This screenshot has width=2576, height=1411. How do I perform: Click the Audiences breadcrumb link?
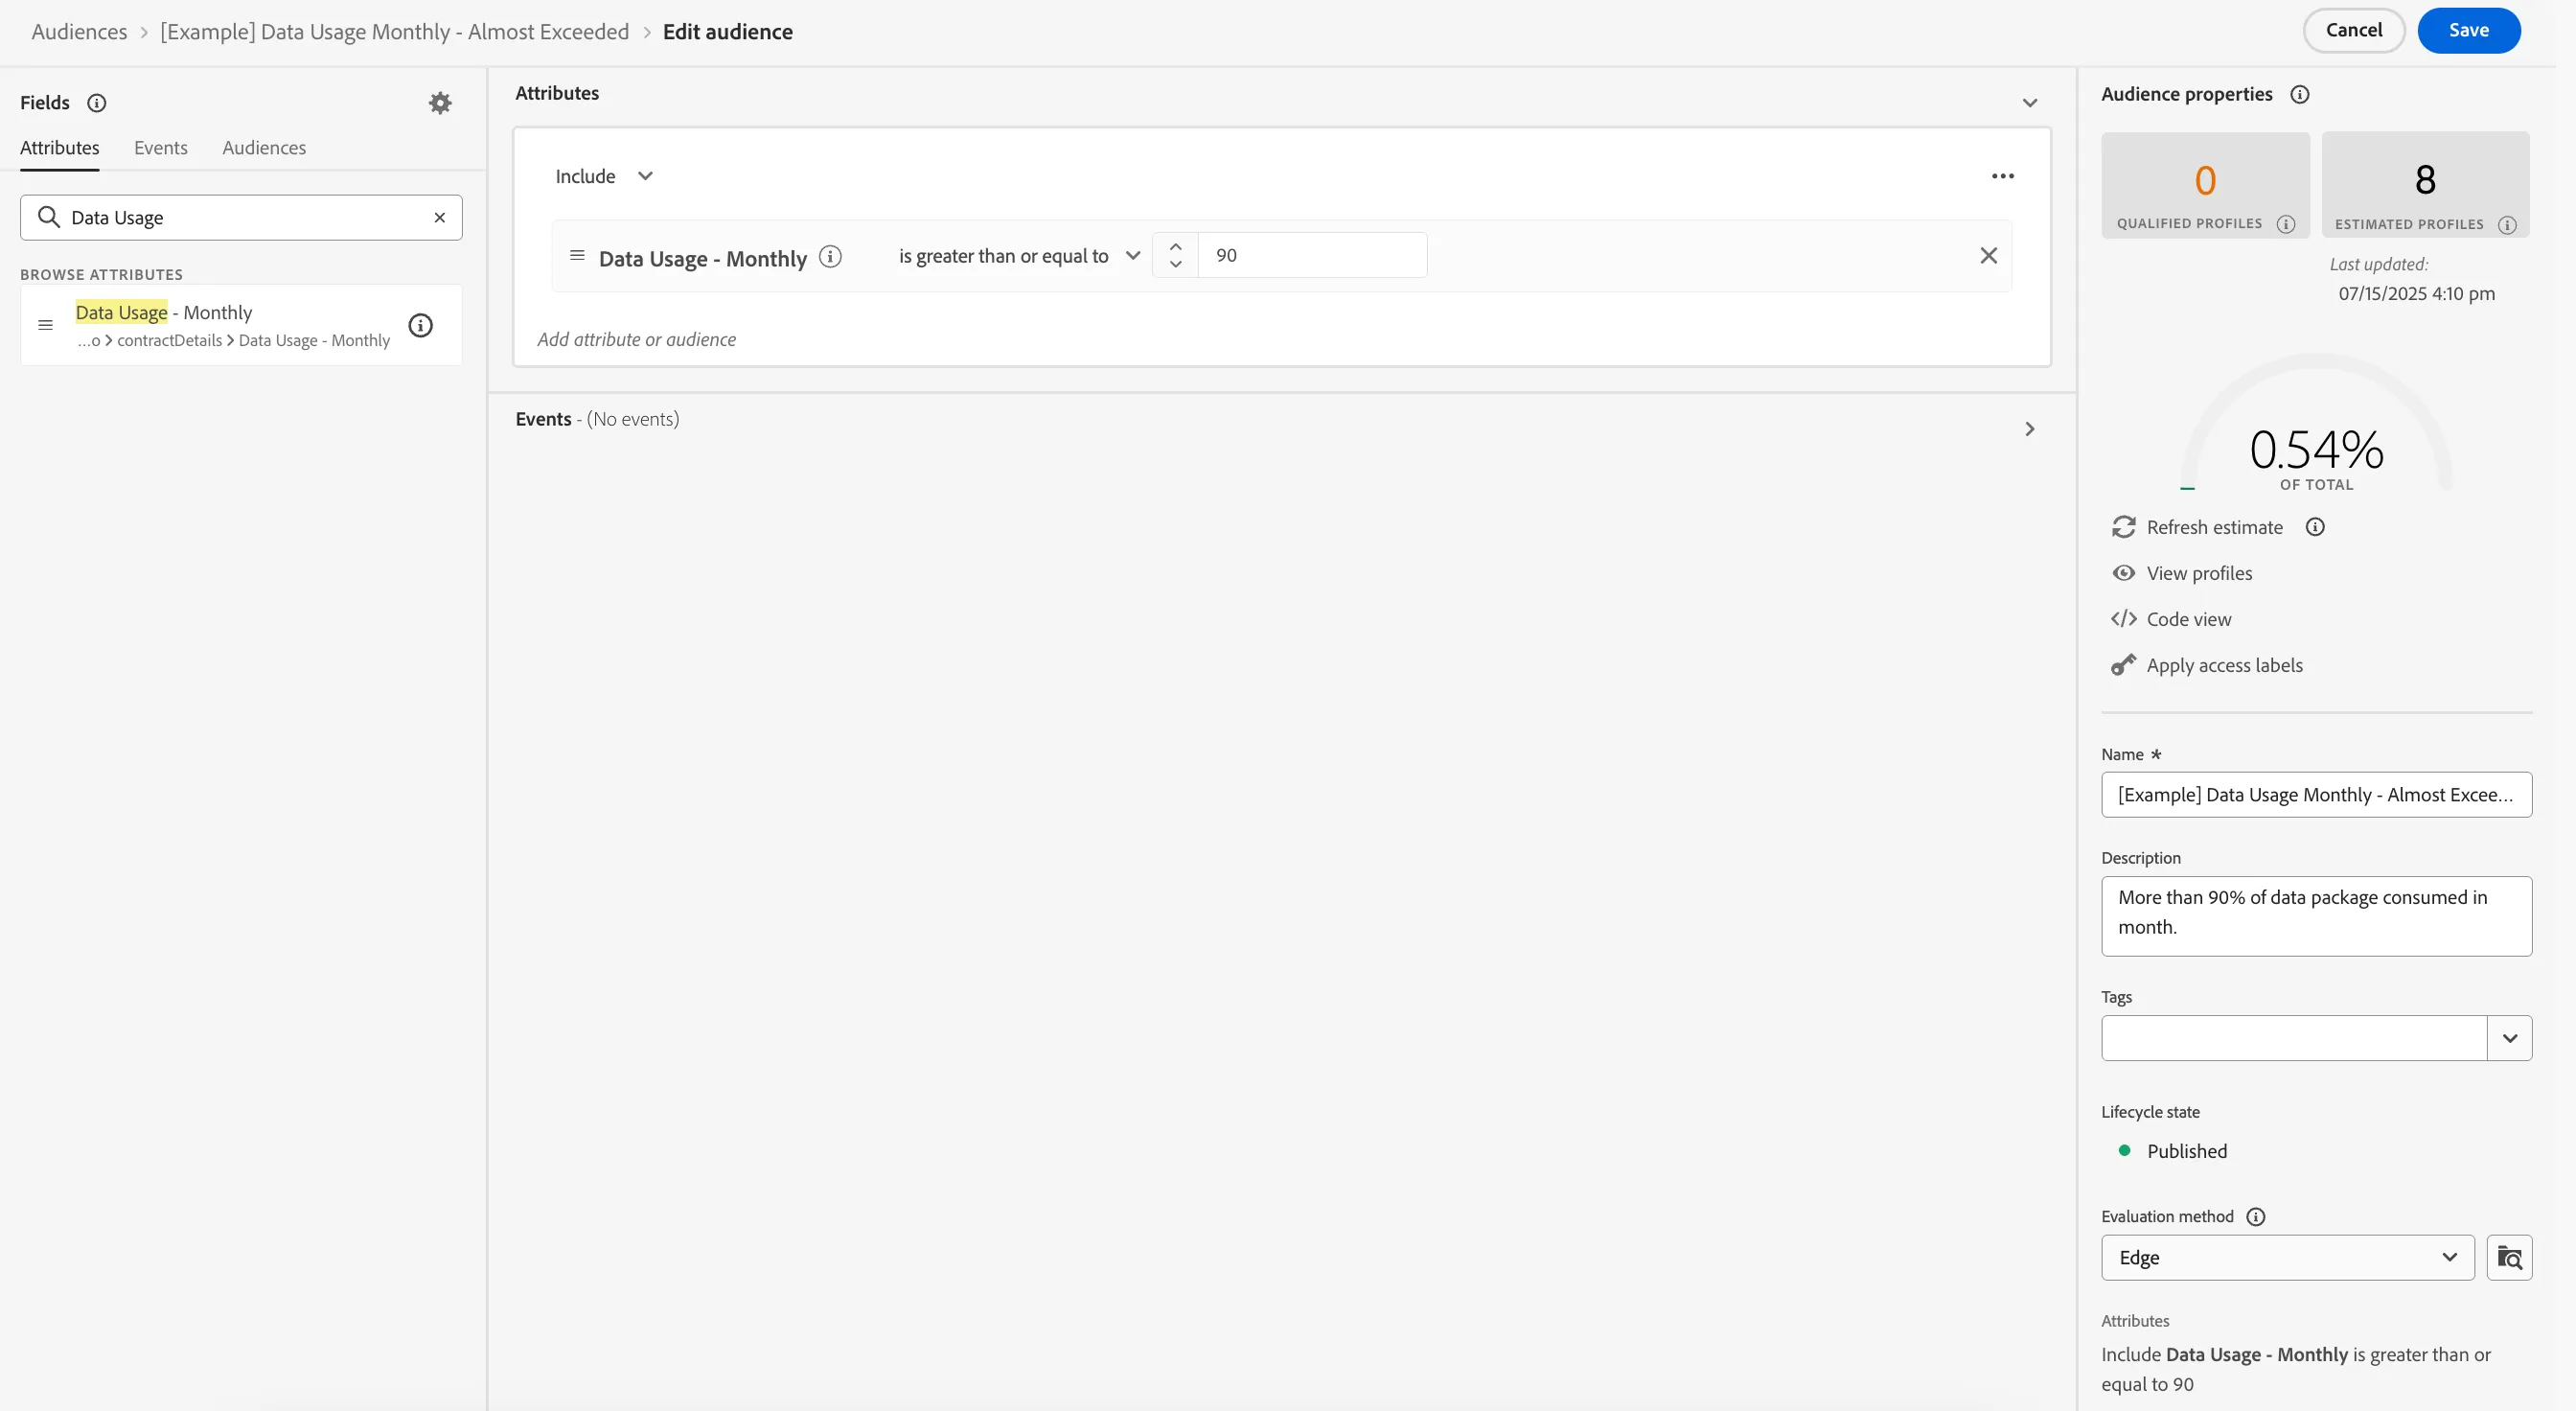pyautogui.click(x=79, y=31)
